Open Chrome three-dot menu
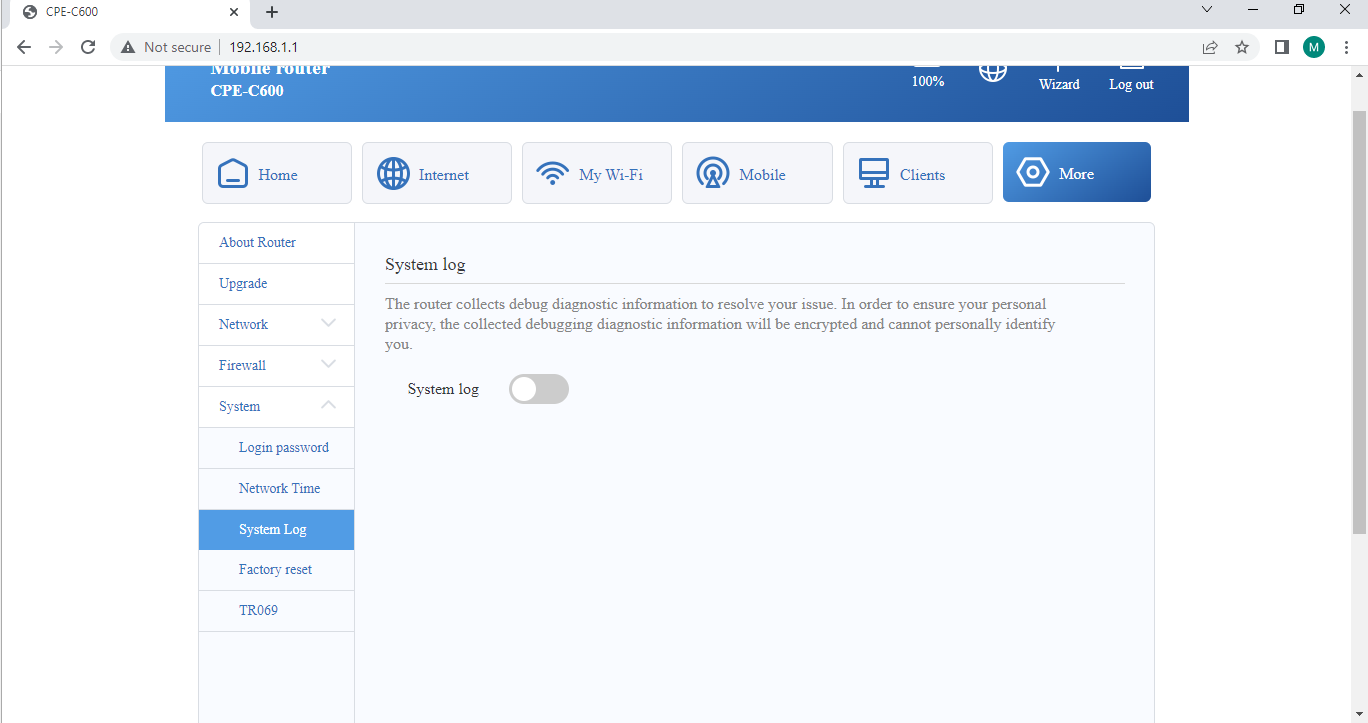 coord(1346,47)
